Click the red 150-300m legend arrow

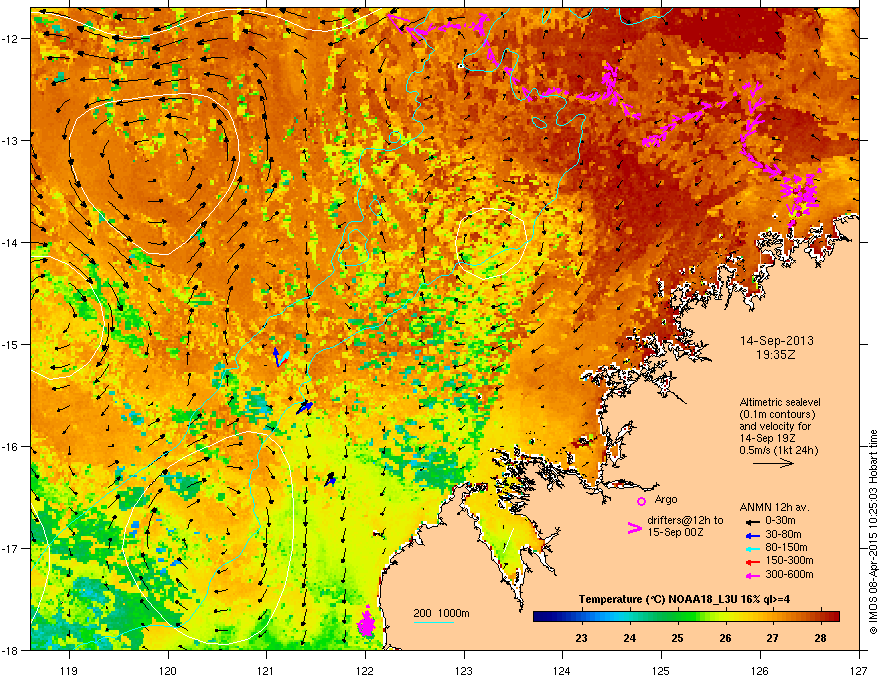coord(751,560)
